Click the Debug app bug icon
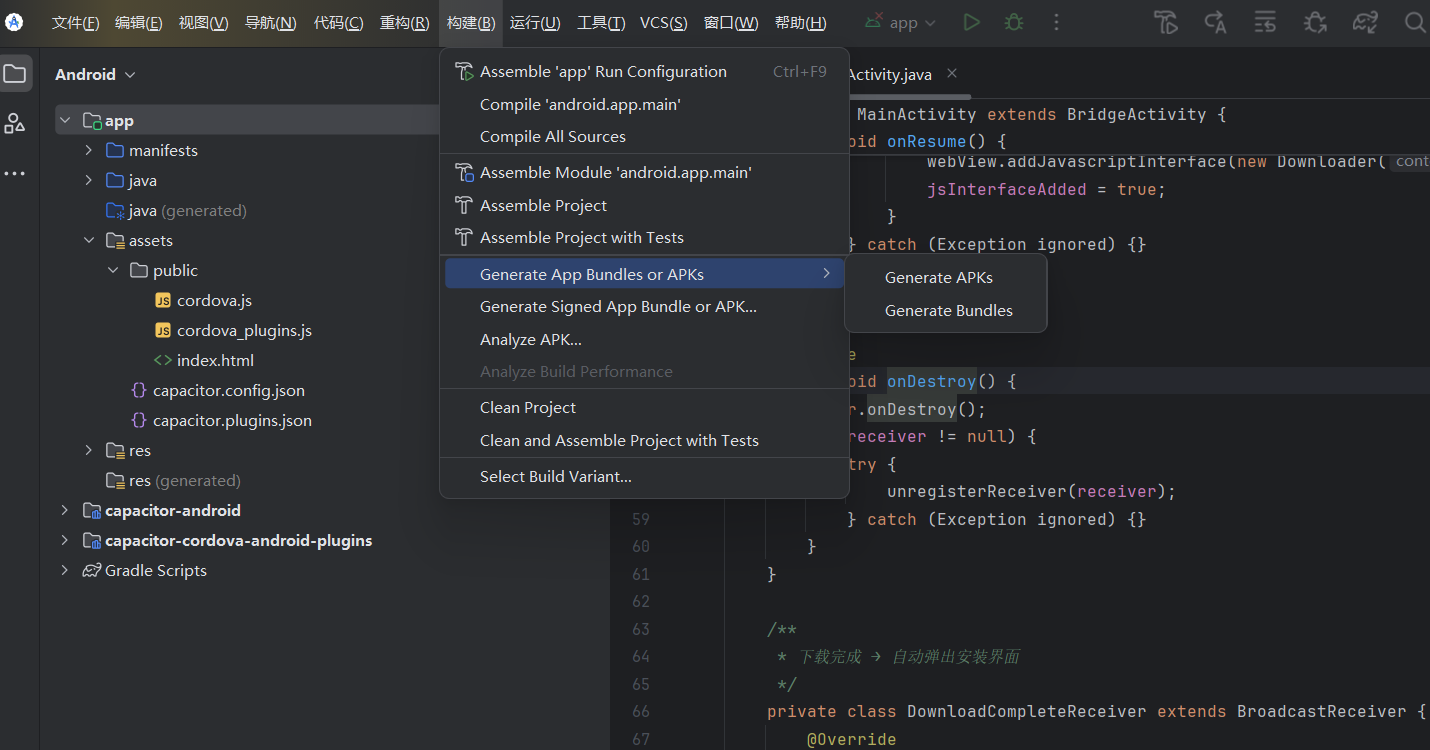The width and height of the screenshot is (1430, 750). [x=1014, y=22]
